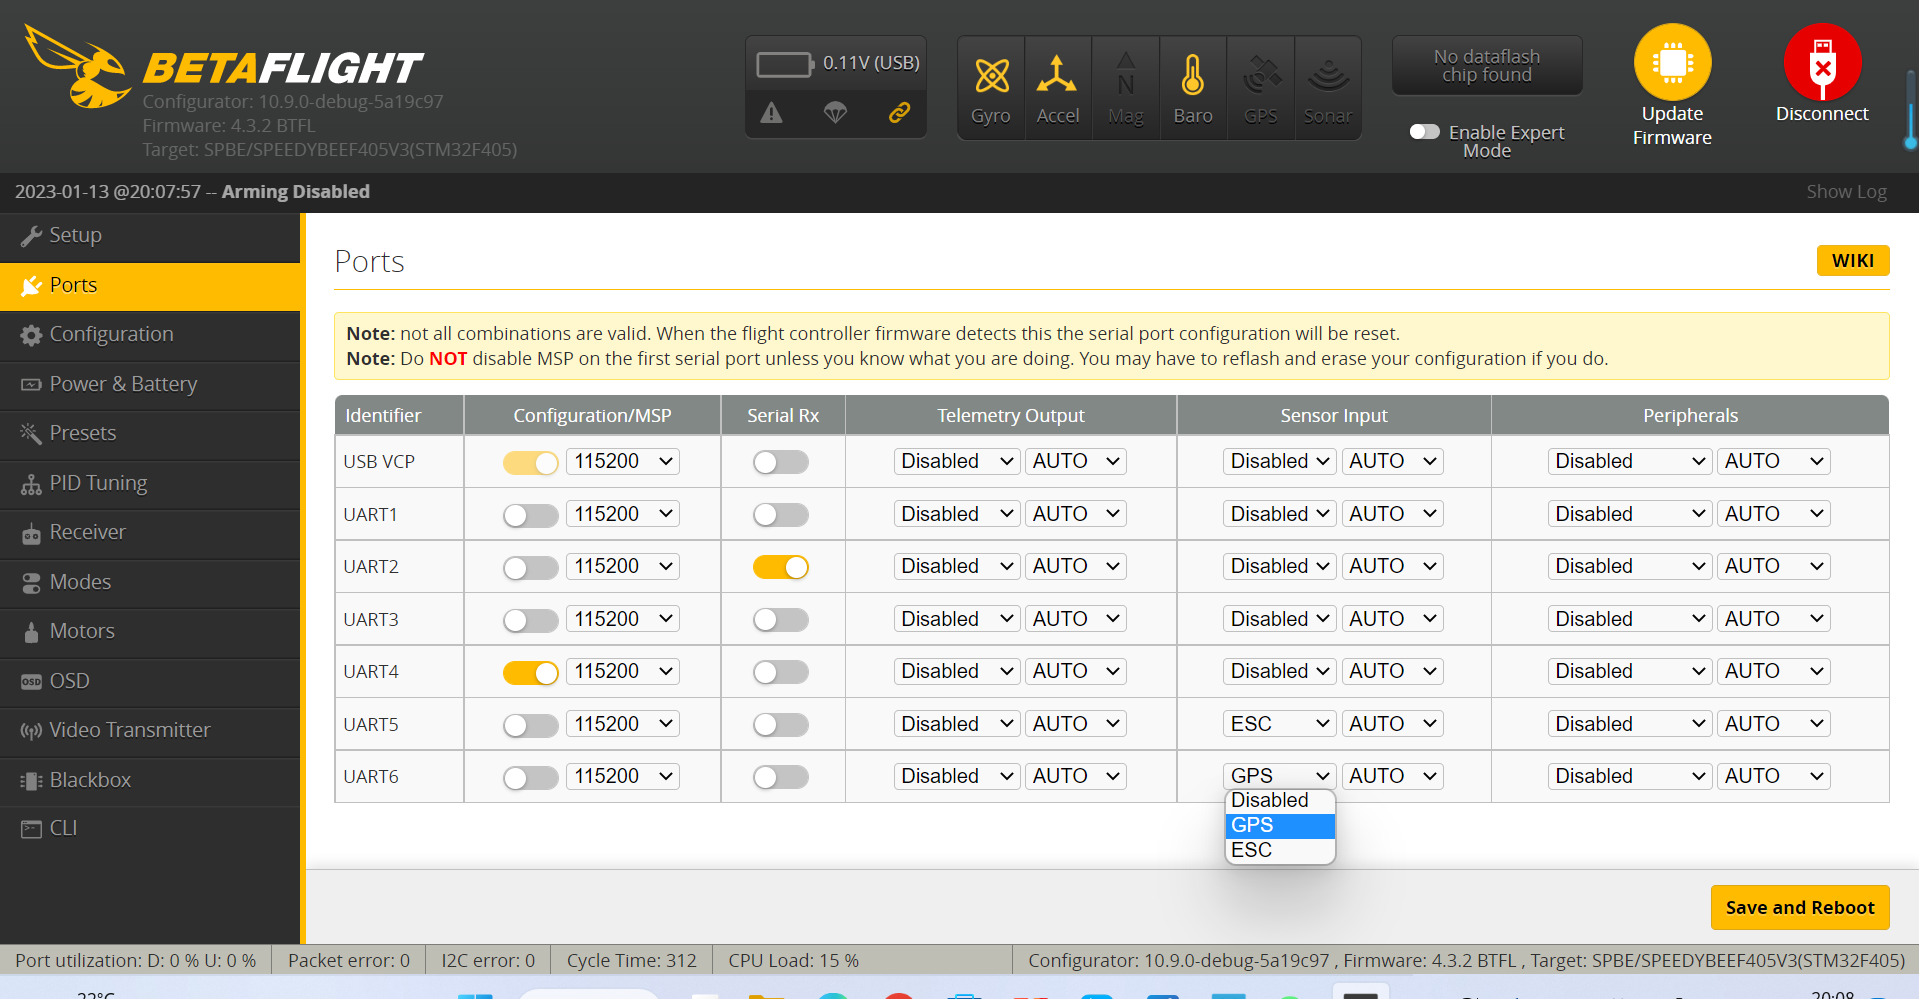Click the Presets wand icon
This screenshot has height=999, width=1919.
tap(32, 433)
